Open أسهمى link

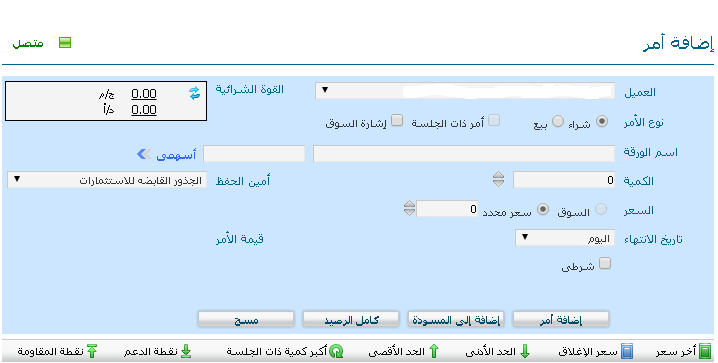point(176,155)
